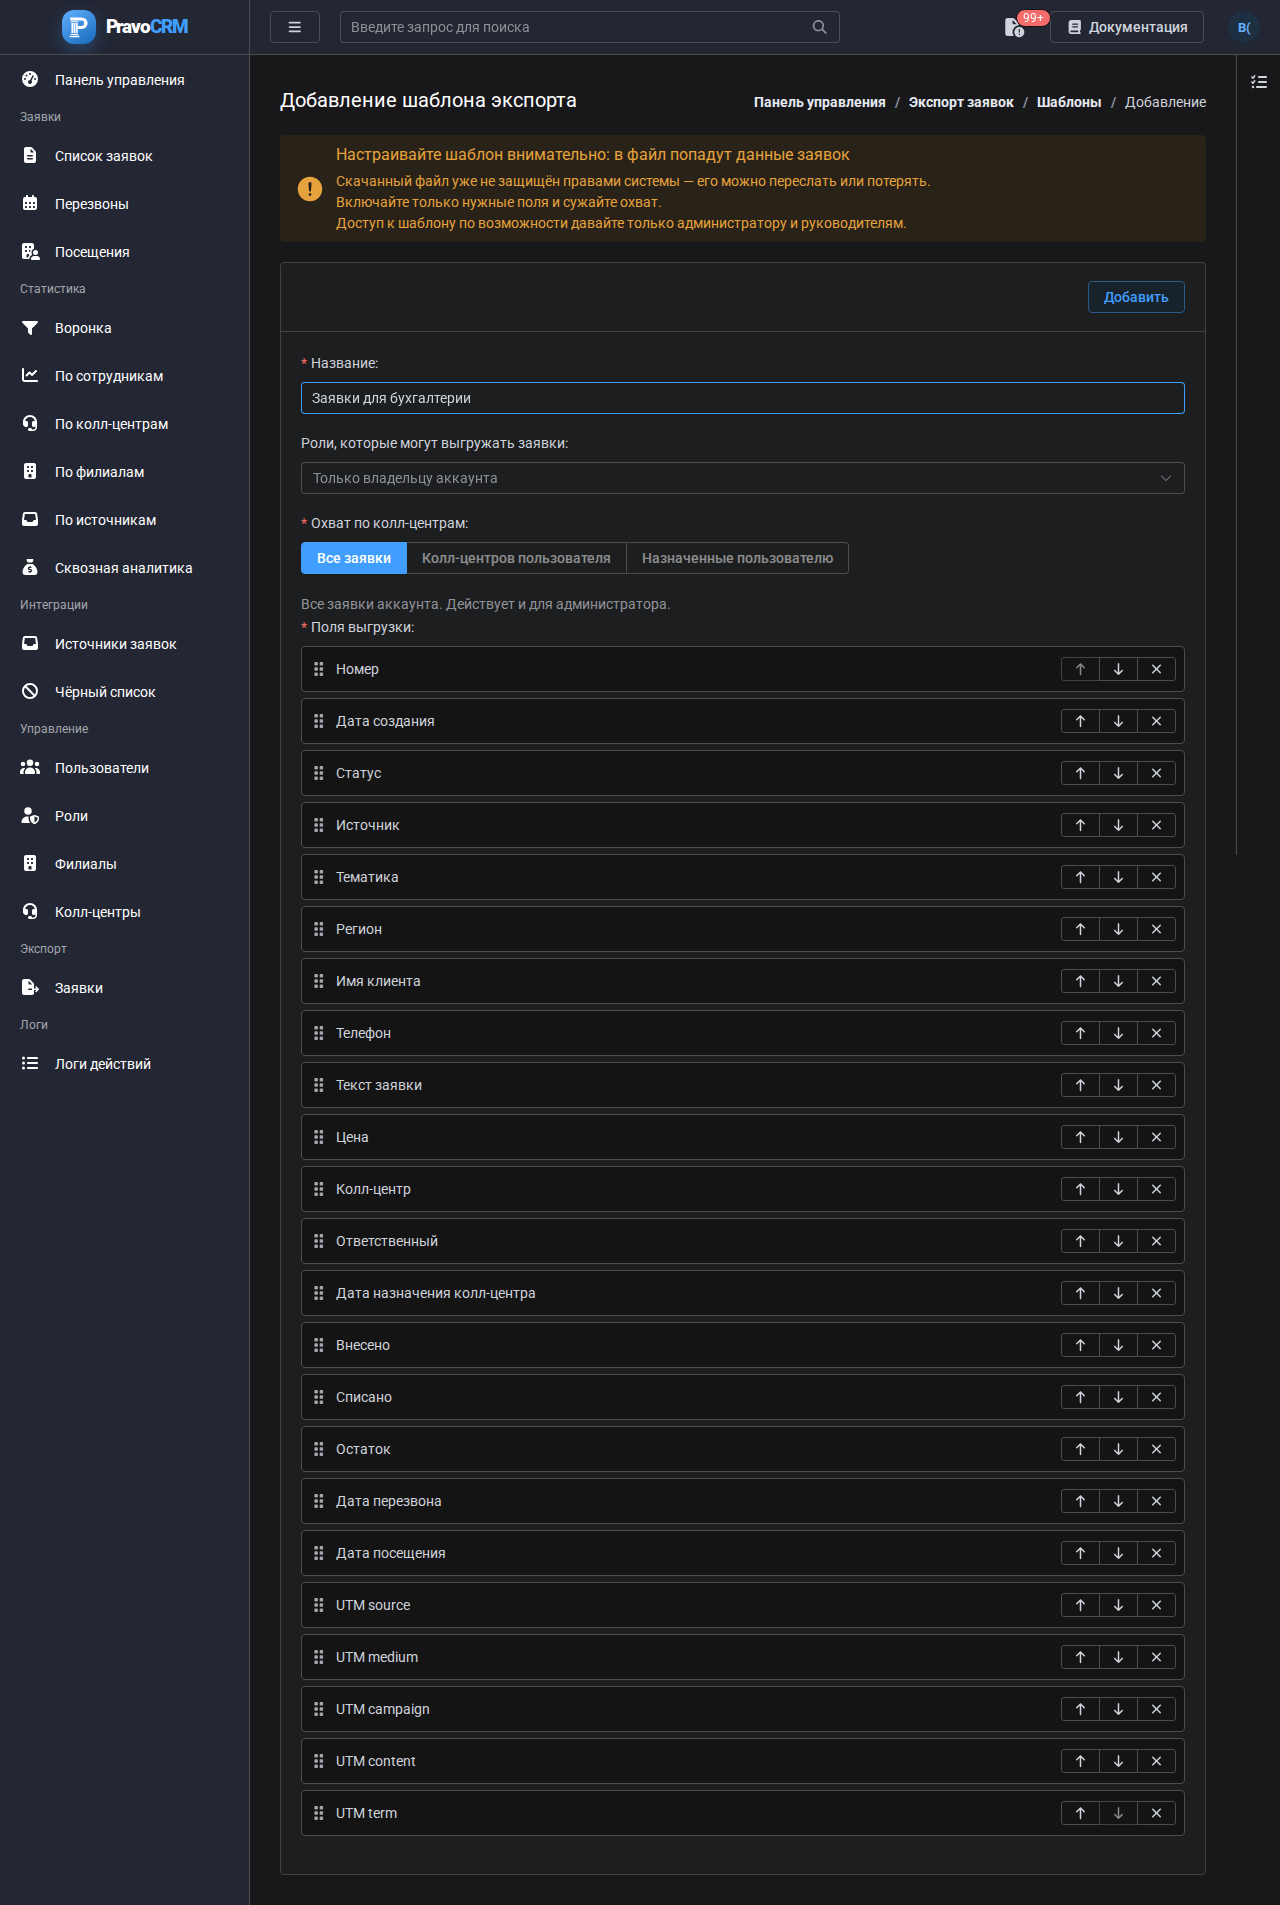This screenshot has width=1280, height=1905.
Task: Click the top search input field
Action: coord(590,27)
